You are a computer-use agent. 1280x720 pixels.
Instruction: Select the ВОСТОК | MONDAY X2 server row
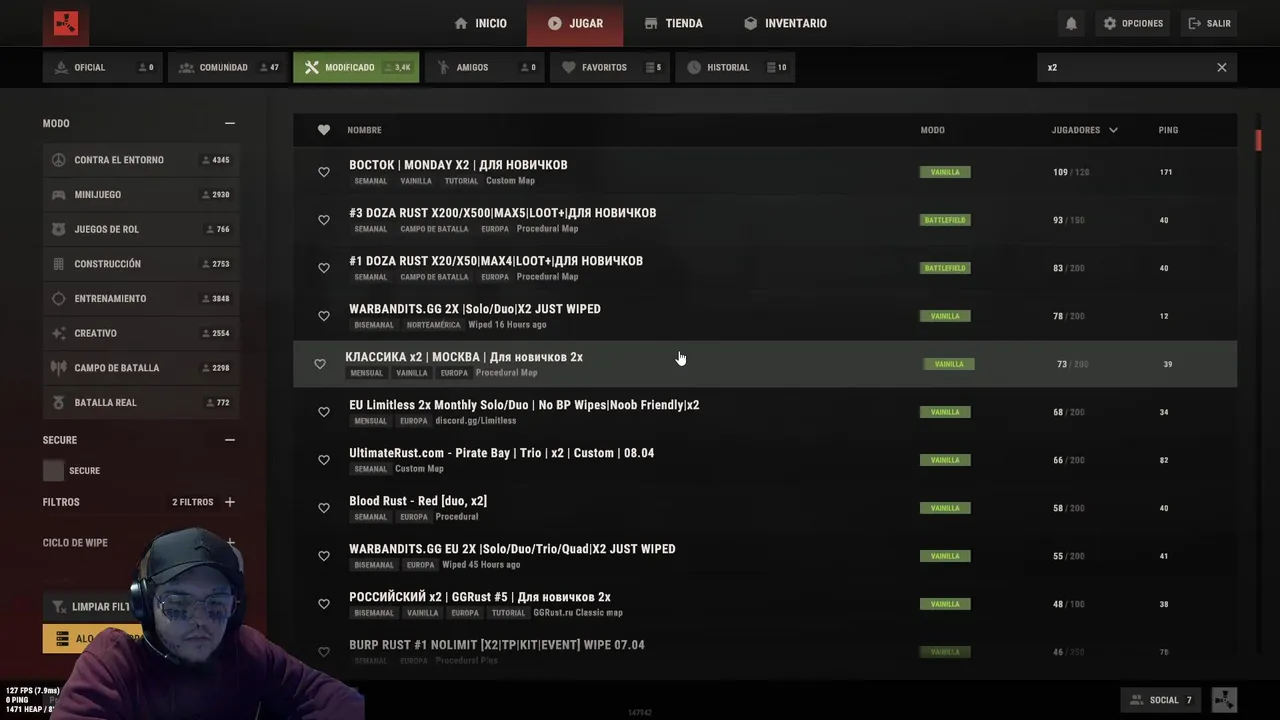765,172
